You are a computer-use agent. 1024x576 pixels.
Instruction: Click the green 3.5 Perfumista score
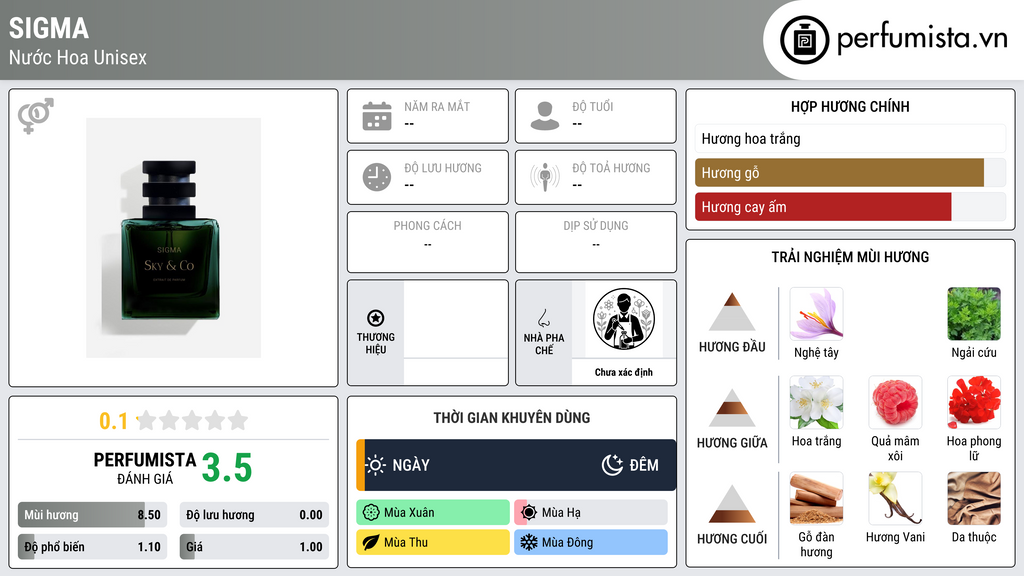(x=227, y=468)
